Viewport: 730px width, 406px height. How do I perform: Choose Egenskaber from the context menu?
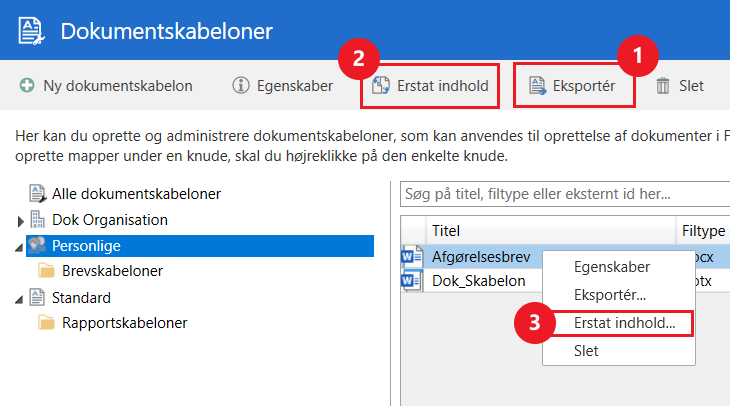point(611,267)
